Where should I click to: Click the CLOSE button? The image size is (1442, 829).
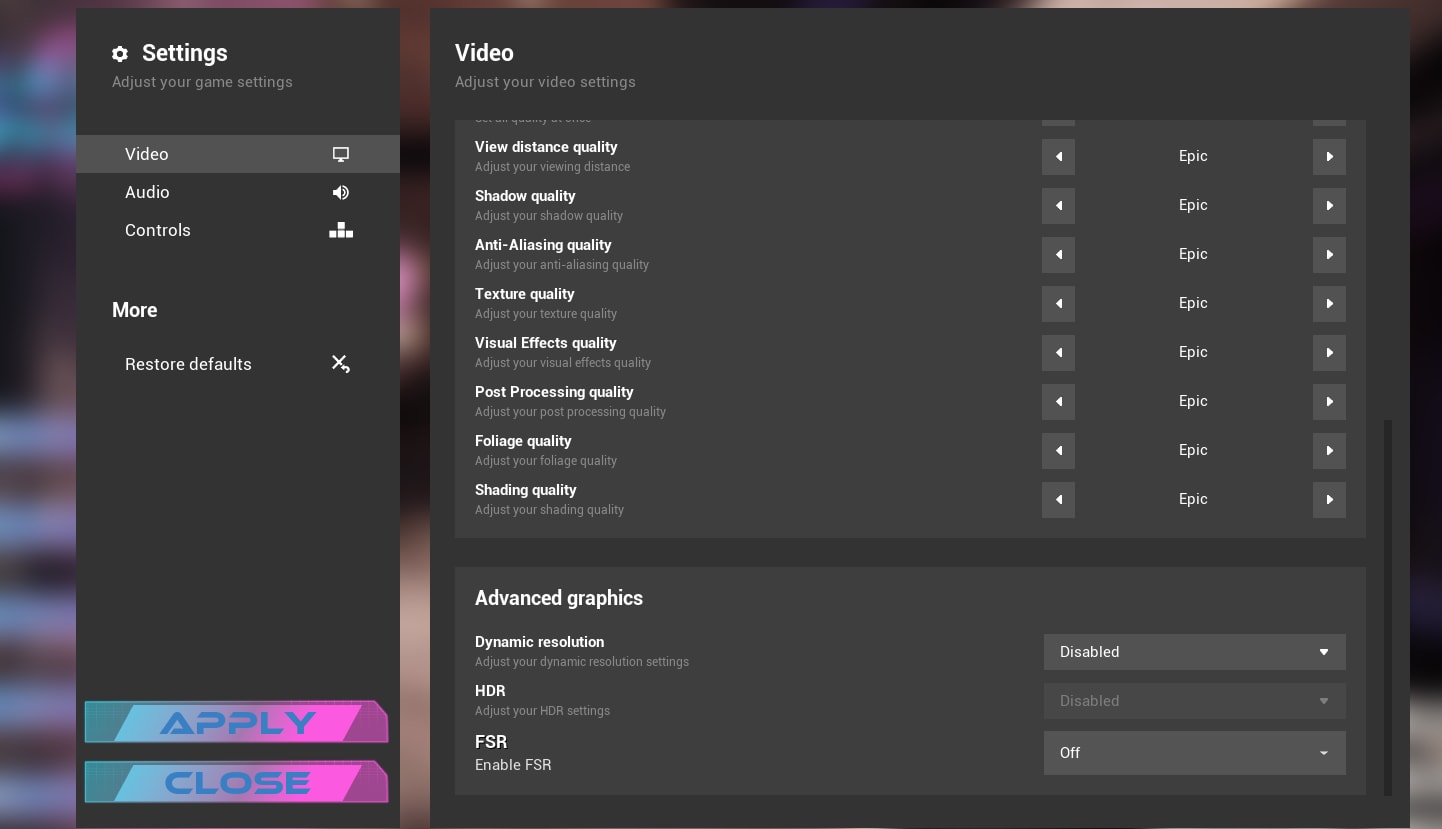[237, 782]
